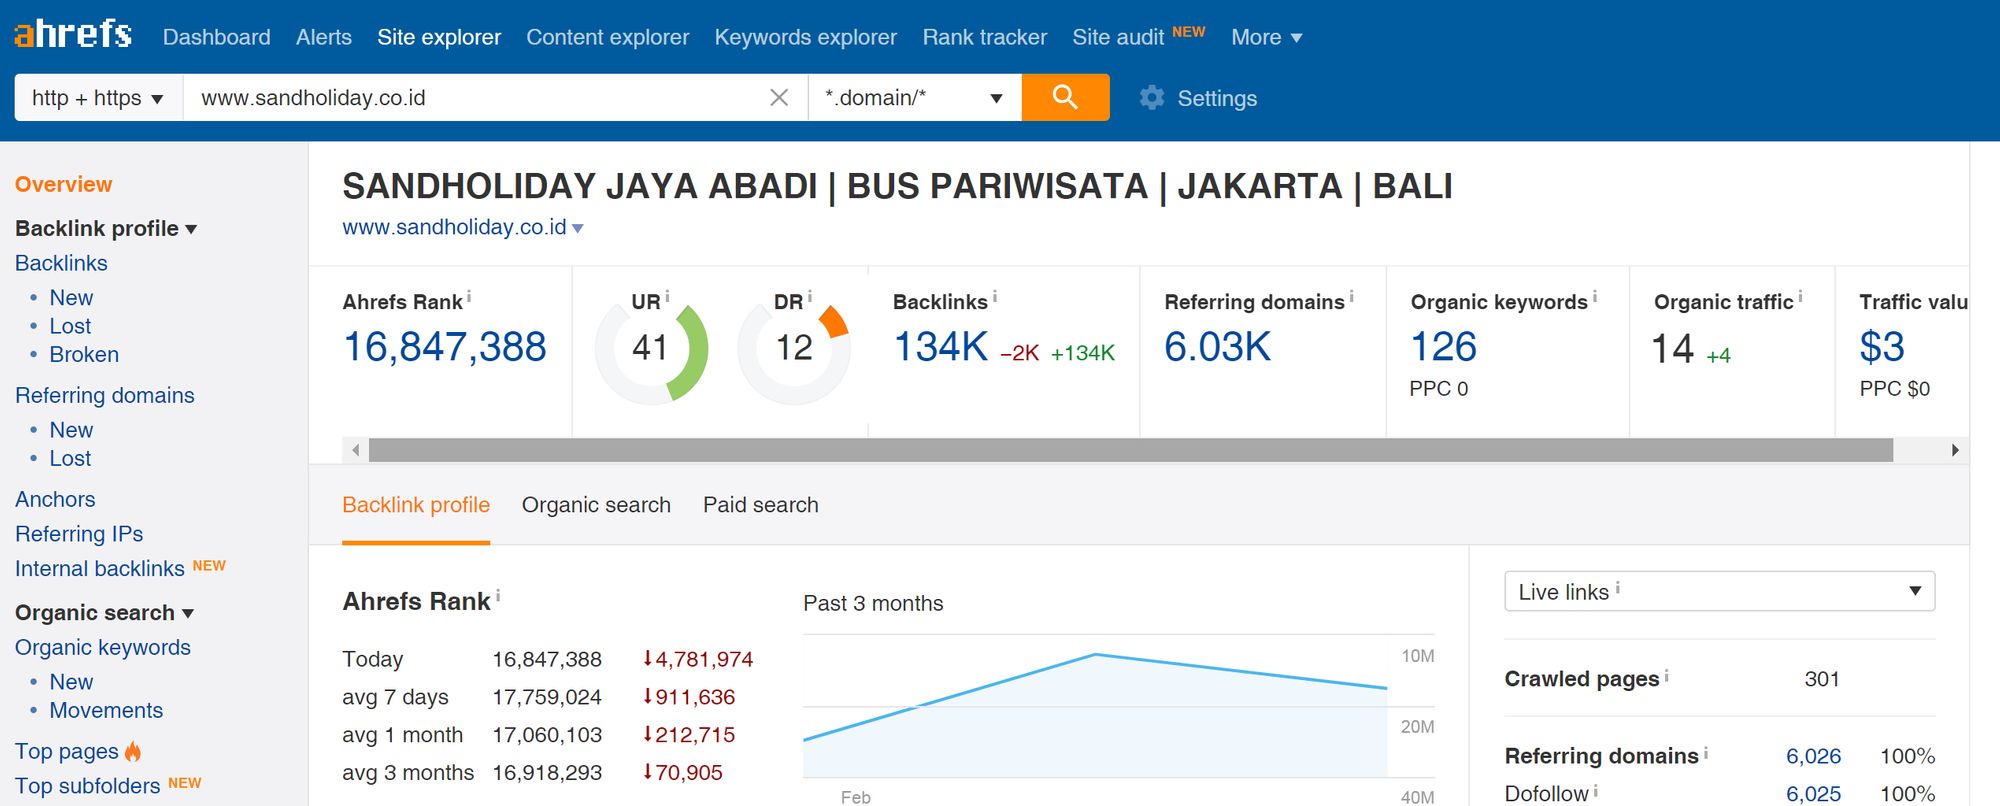Image resolution: width=2000 pixels, height=806 pixels.
Task: Click the 17,759,024 avg 7 days value
Action: coord(547,697)
